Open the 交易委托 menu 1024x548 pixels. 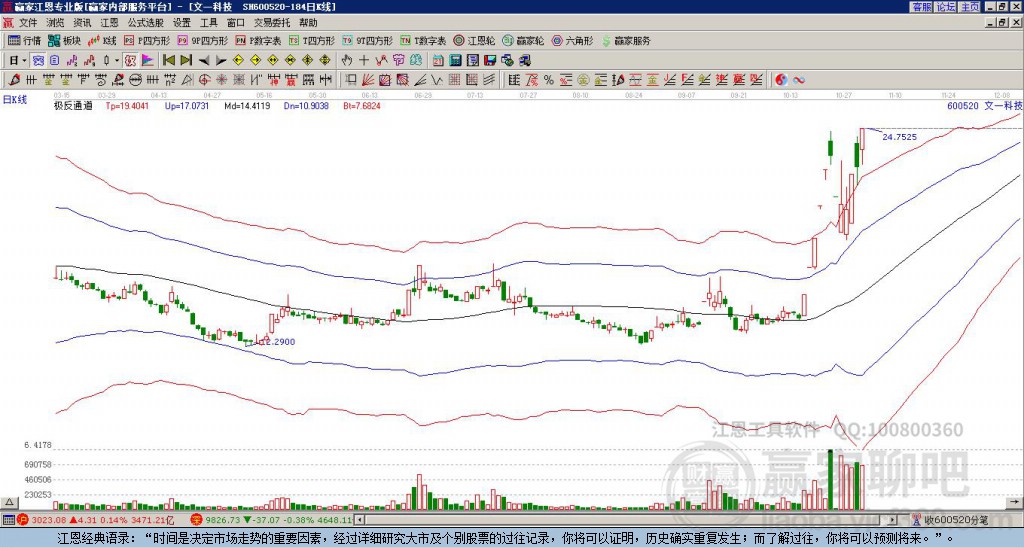272,23
